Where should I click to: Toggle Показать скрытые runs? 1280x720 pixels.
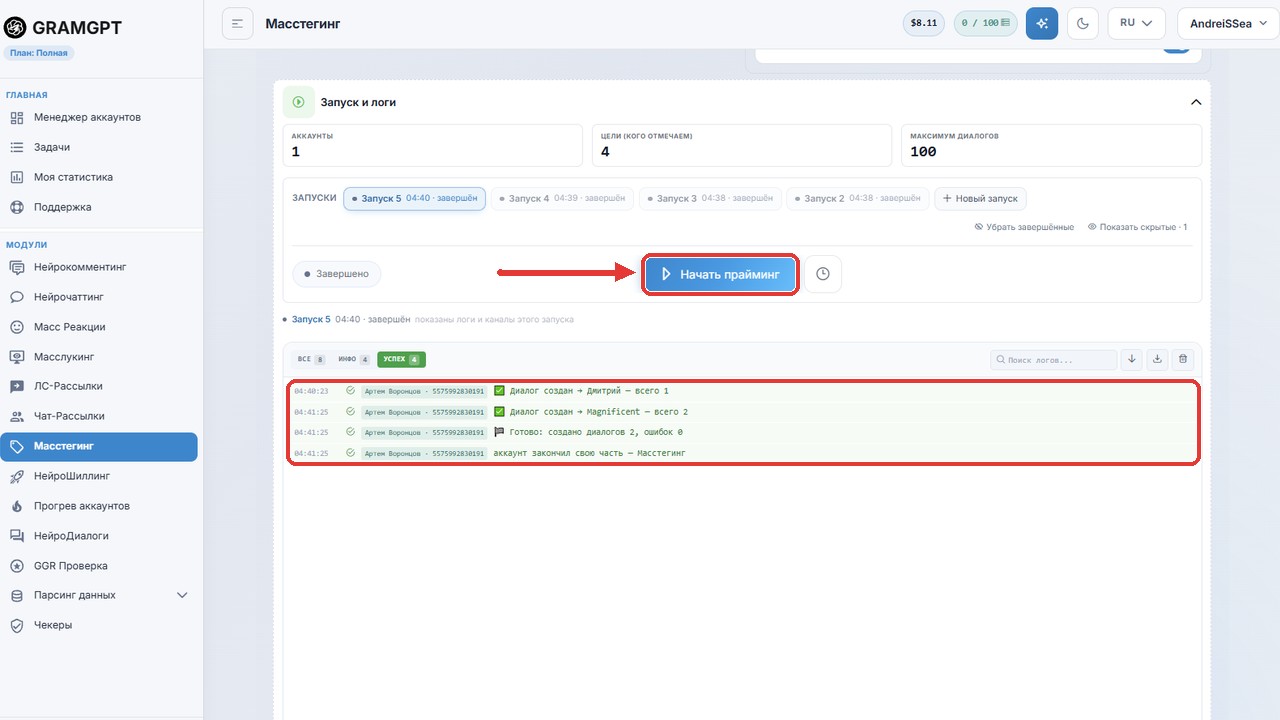tap(1138, 227)
